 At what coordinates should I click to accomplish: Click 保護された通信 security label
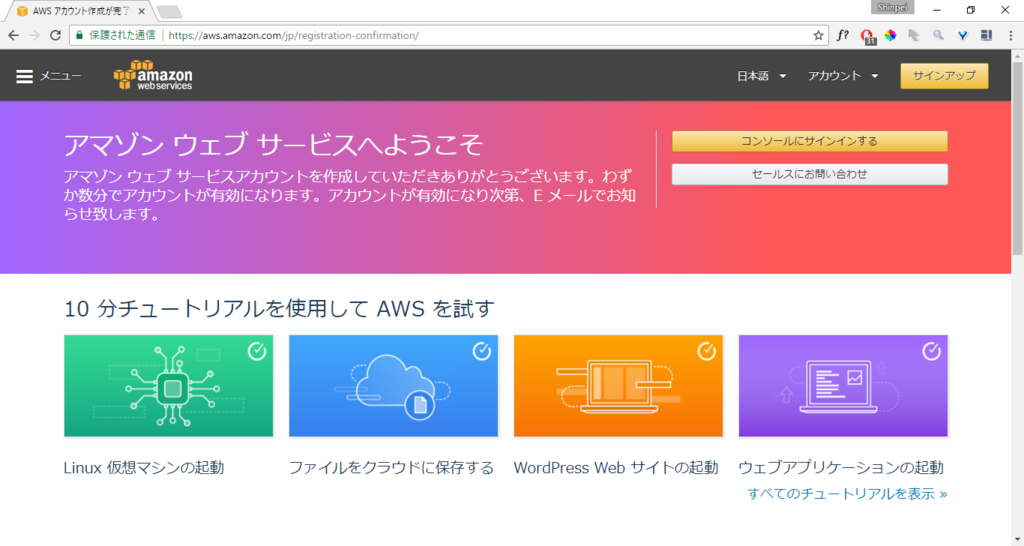coord(122,35)
